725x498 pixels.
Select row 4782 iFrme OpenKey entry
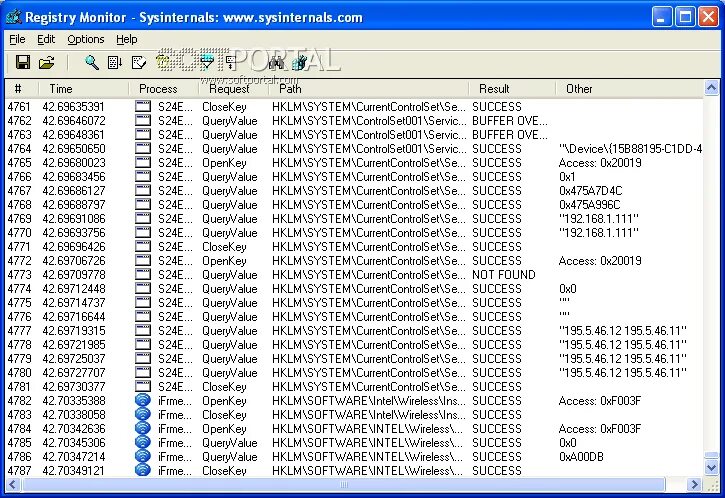tap(354, 400)
